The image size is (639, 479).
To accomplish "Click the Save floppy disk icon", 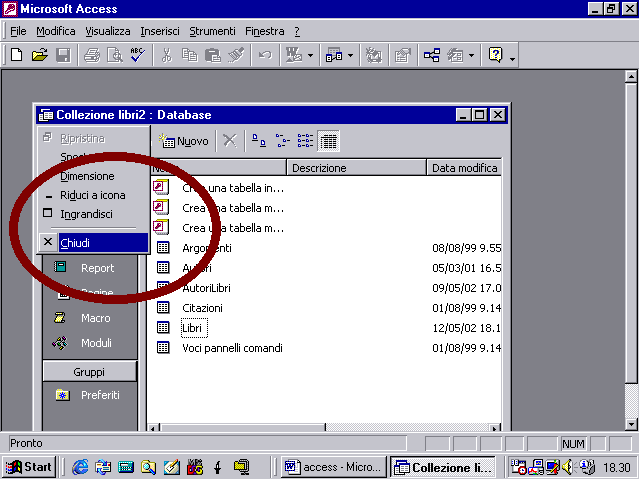I will [63, 55].
